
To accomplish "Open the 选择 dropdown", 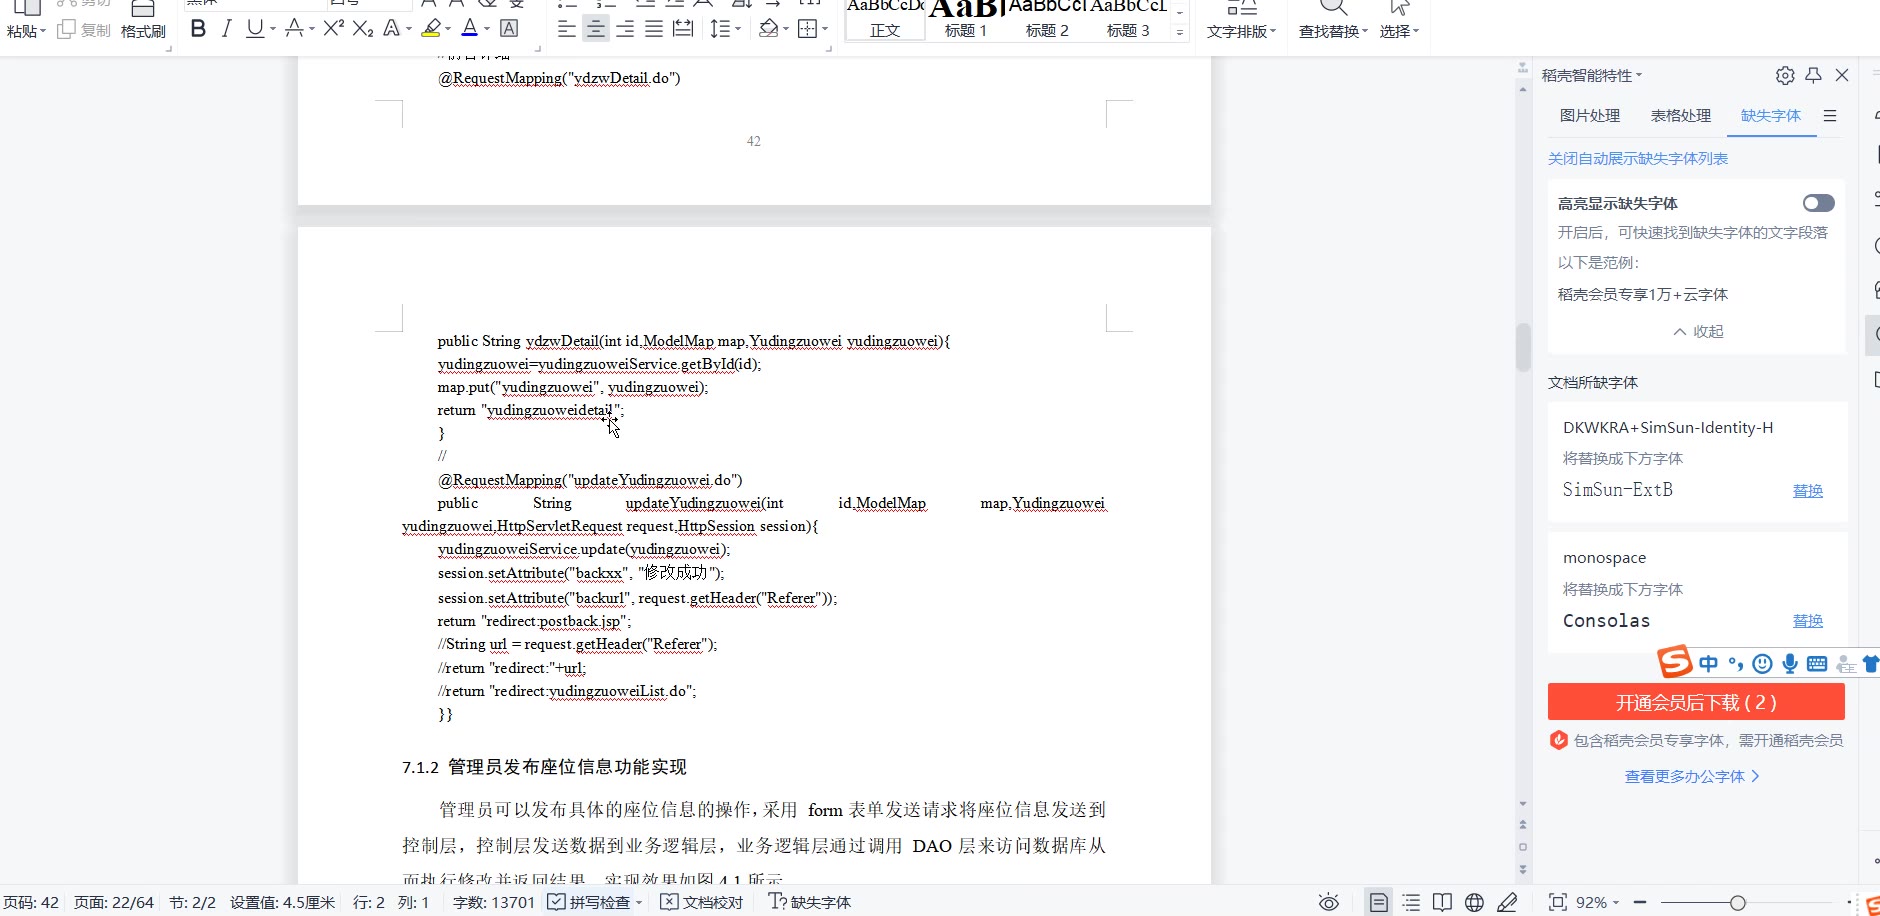I will (1399, 31).
